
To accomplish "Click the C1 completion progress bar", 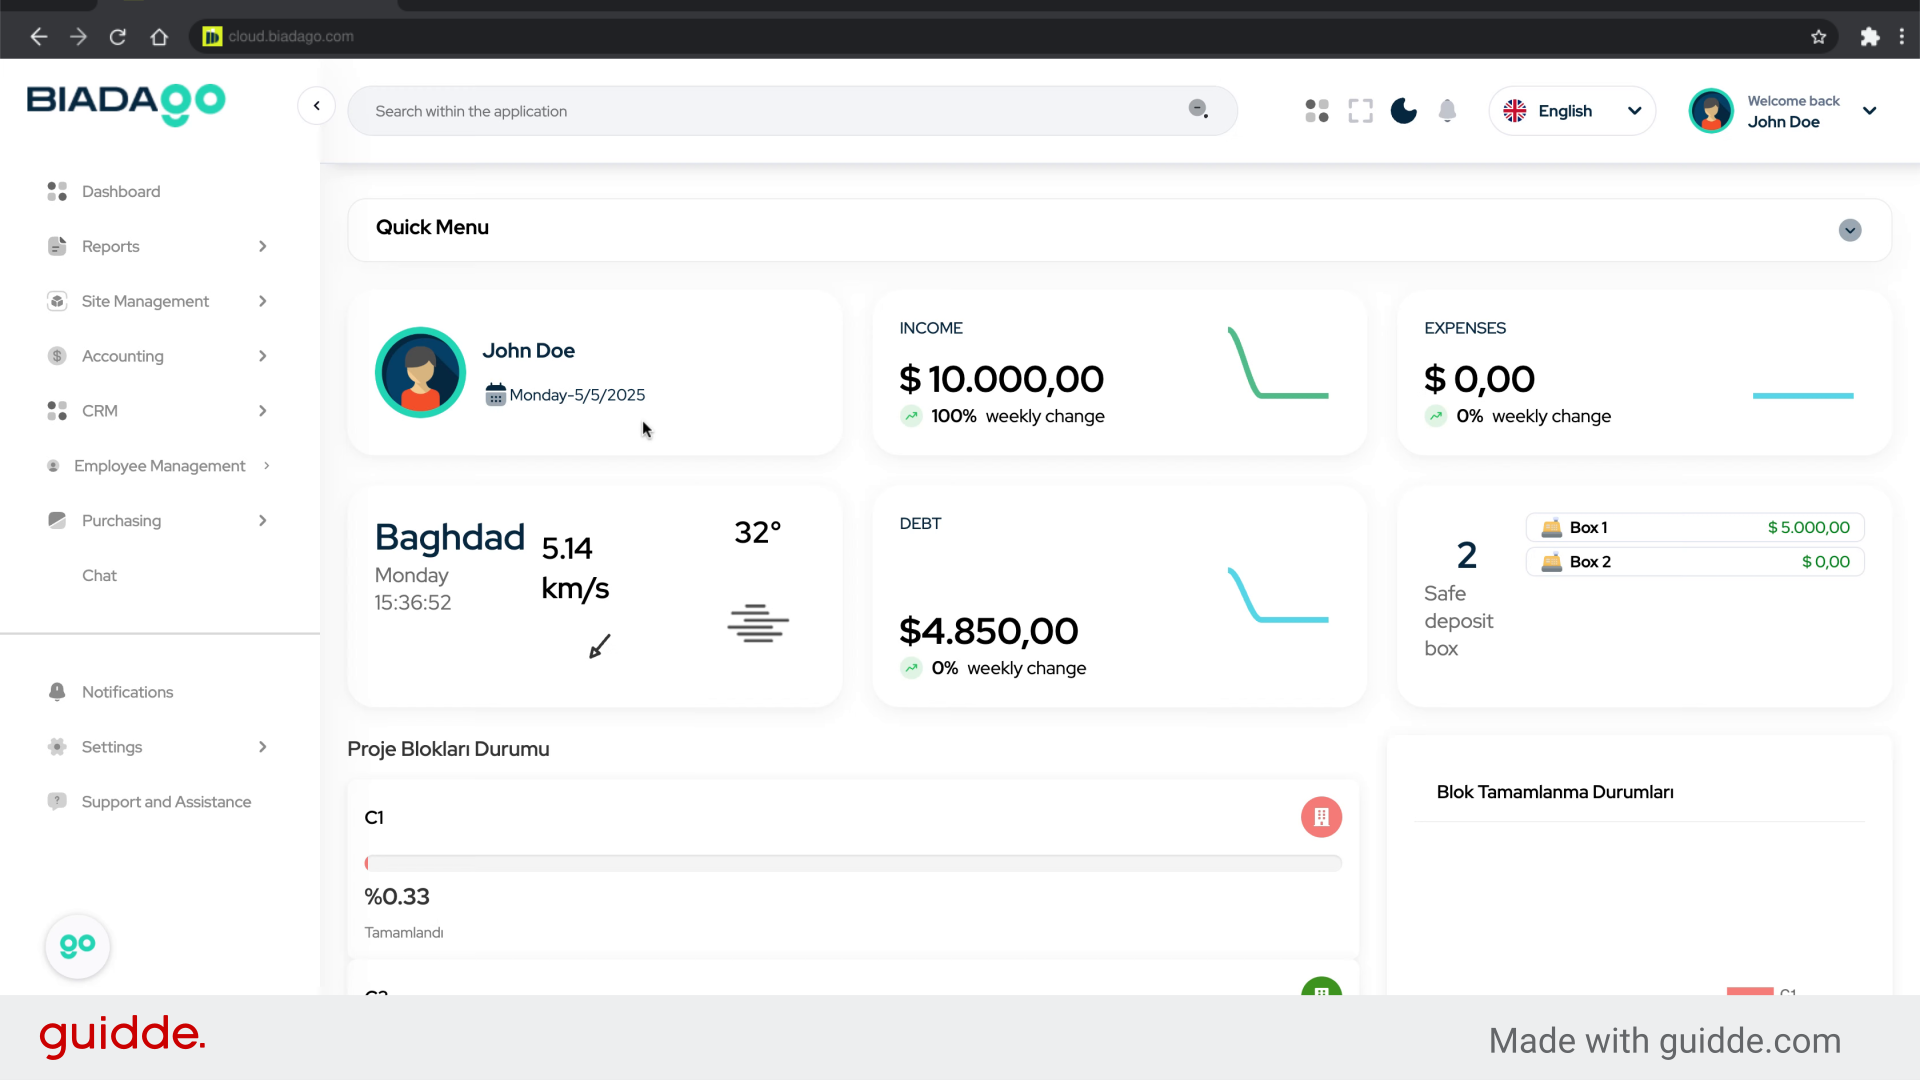I will (853, 863).
